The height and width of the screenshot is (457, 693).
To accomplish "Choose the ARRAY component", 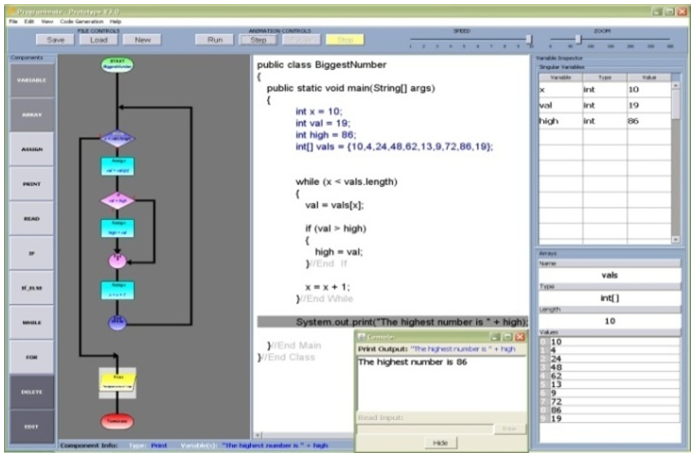I will (31, 115).
